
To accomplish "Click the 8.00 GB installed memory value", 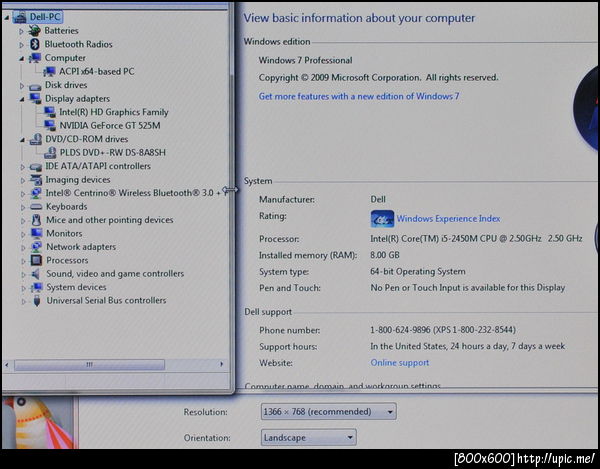I will [385, 255].
